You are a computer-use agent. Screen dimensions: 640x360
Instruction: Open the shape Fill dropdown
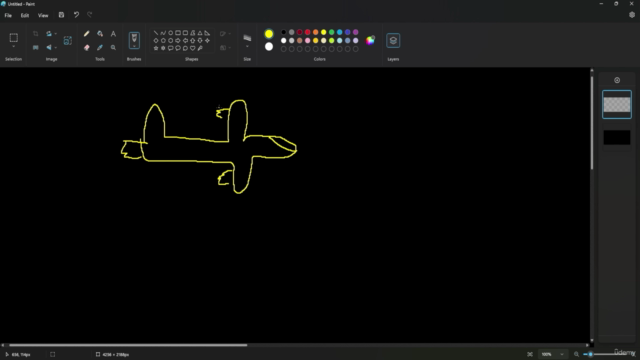[x=225, y=48]
